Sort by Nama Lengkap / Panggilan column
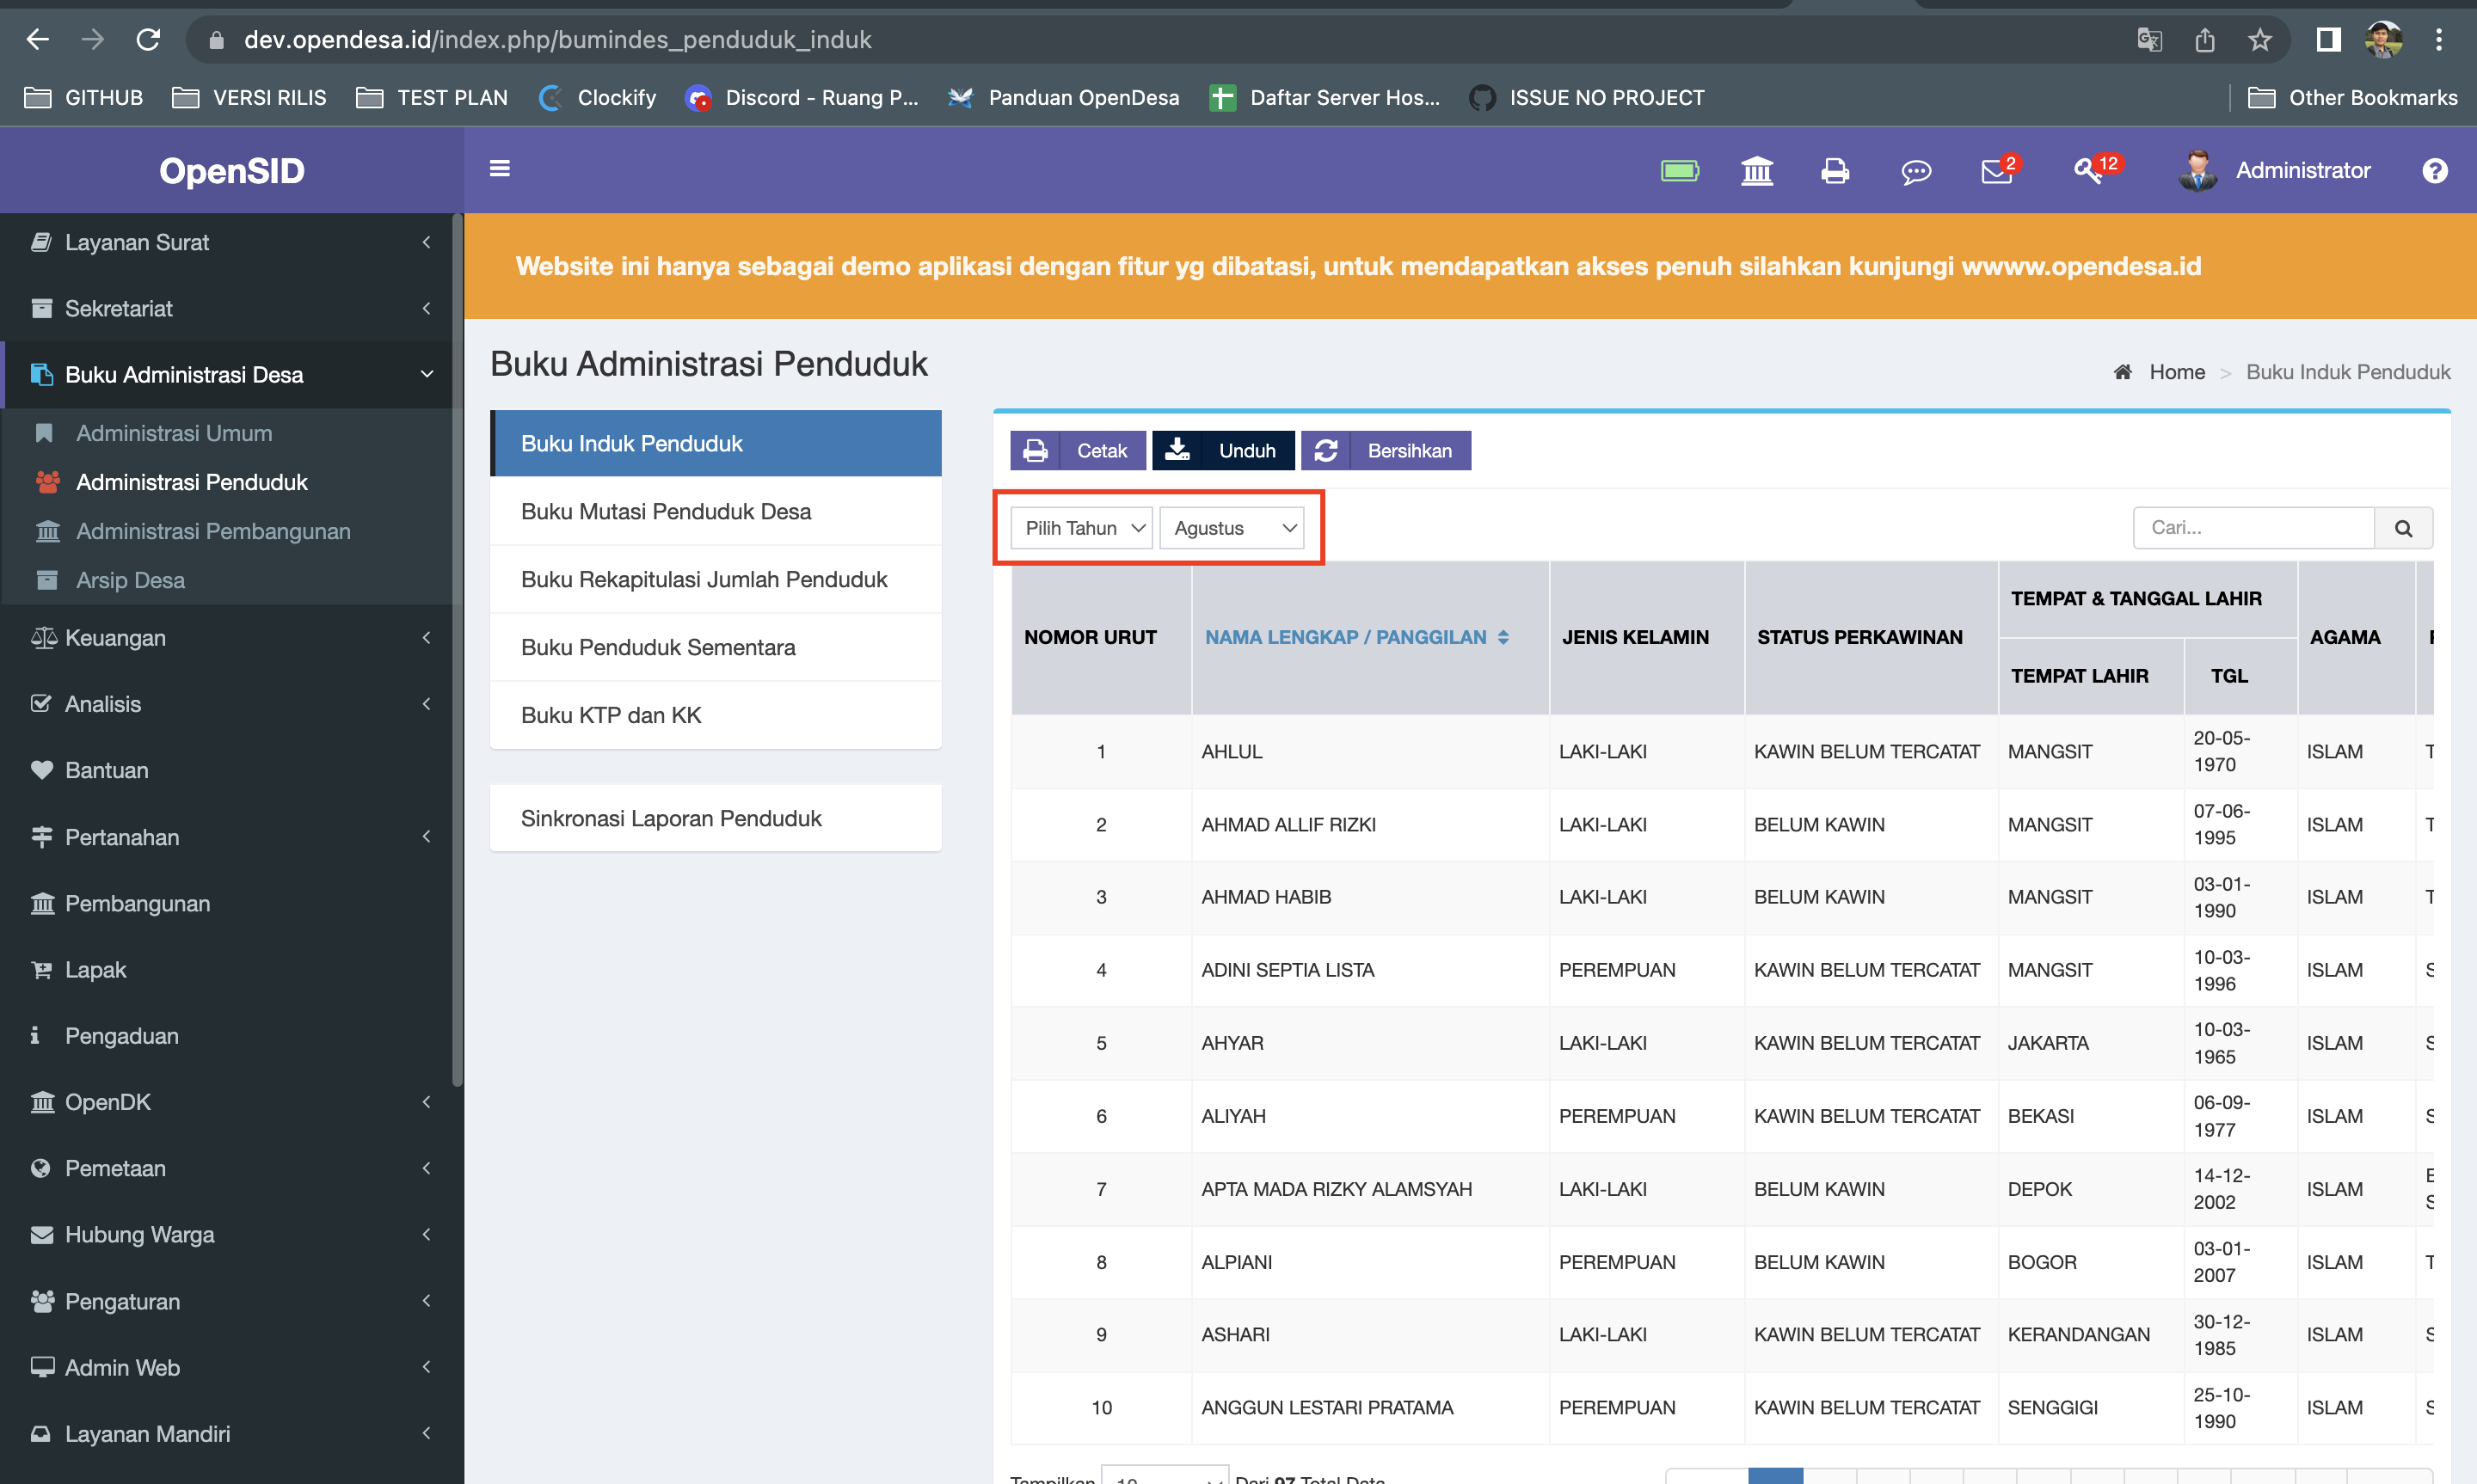 (x=1356, y=638)
